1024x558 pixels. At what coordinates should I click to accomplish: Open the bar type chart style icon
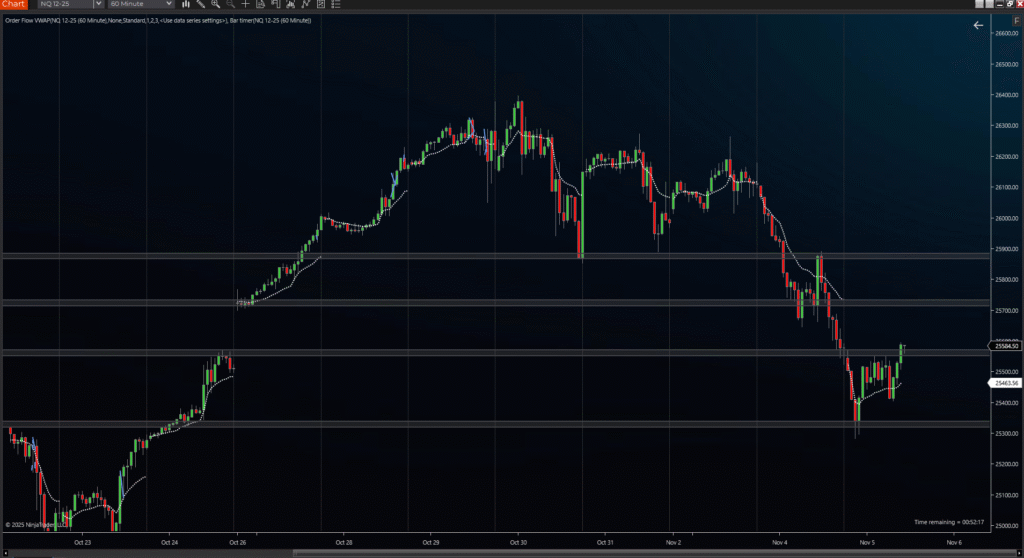click(186, 4)
